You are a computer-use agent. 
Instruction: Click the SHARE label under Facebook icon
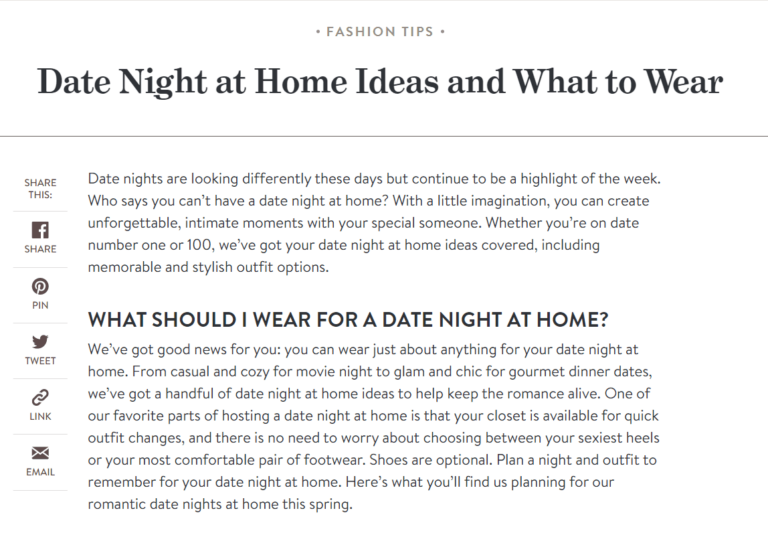(40, 249)
